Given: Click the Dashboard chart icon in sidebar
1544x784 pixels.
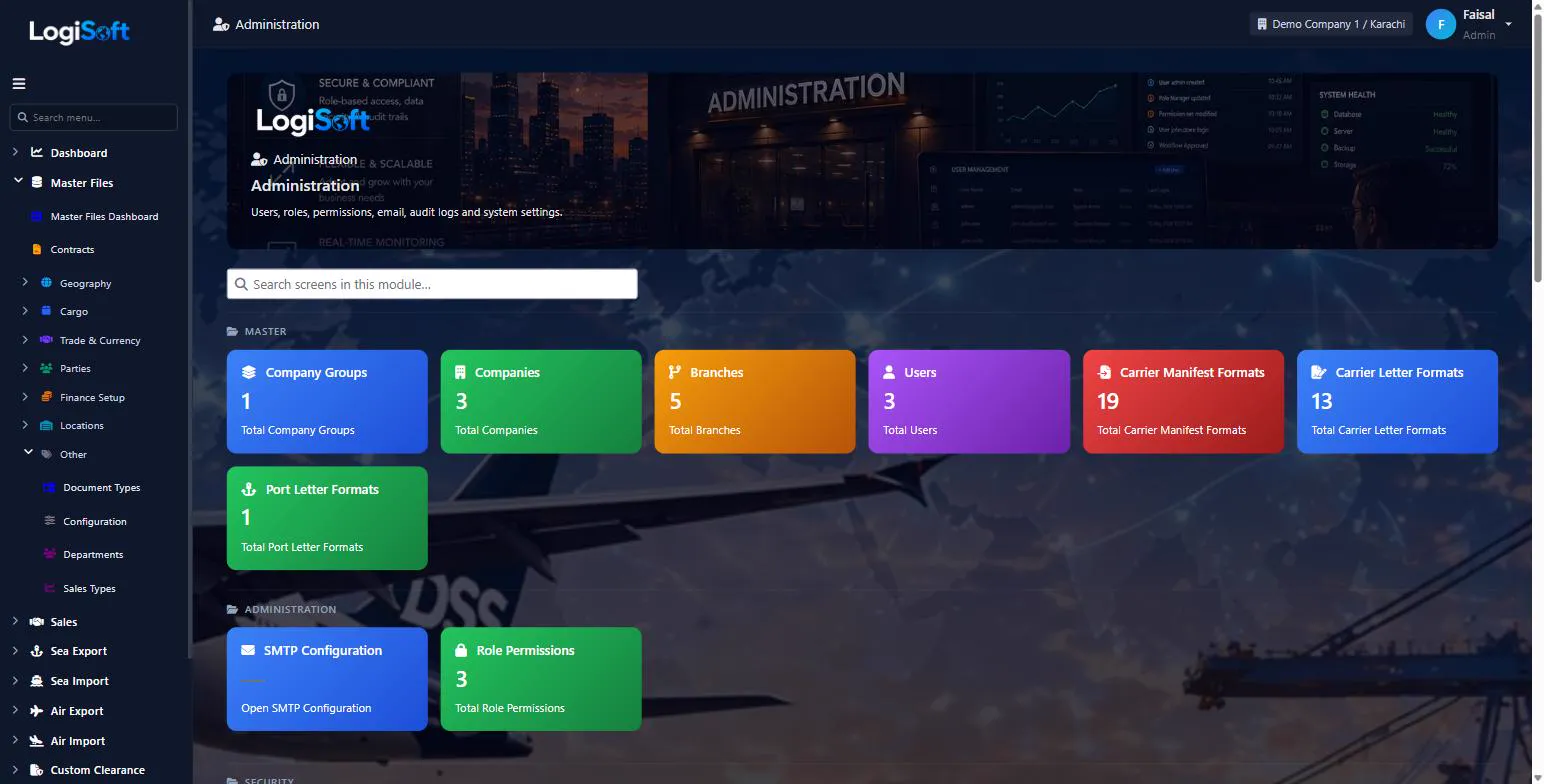Looking at the screenshot, I should [37, 153].
